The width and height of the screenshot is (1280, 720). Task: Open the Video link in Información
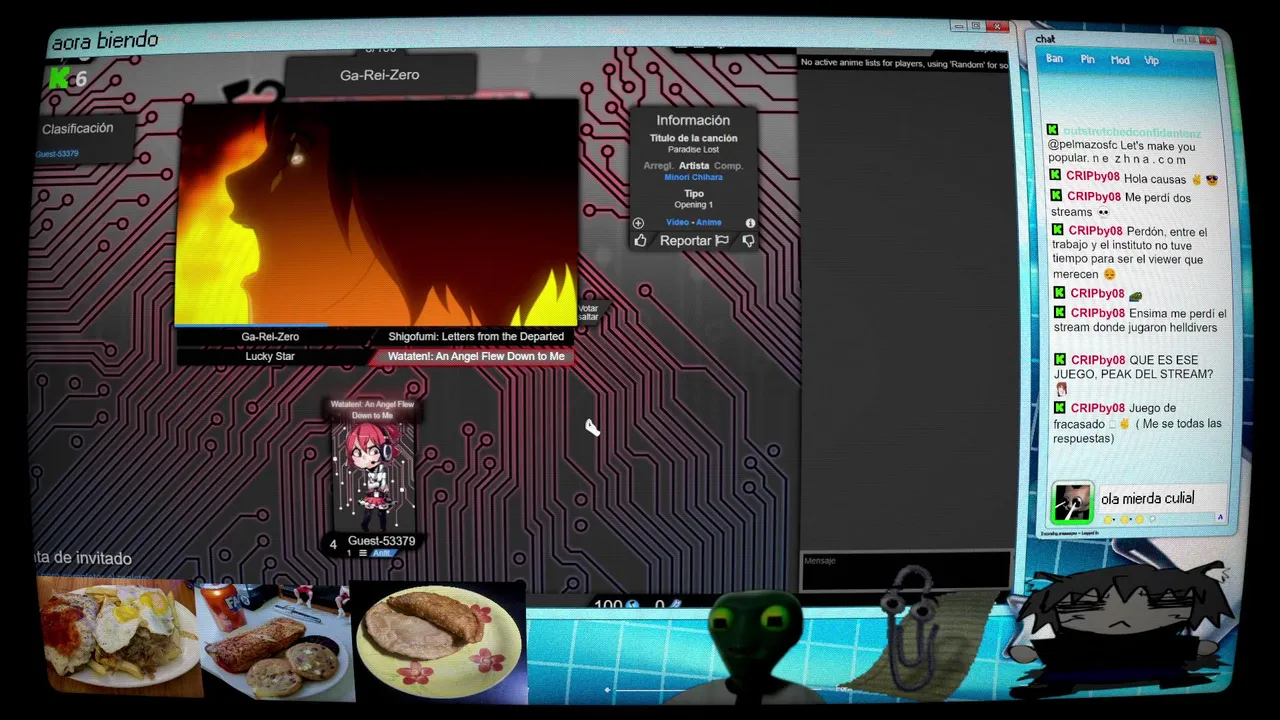[677, 222]
